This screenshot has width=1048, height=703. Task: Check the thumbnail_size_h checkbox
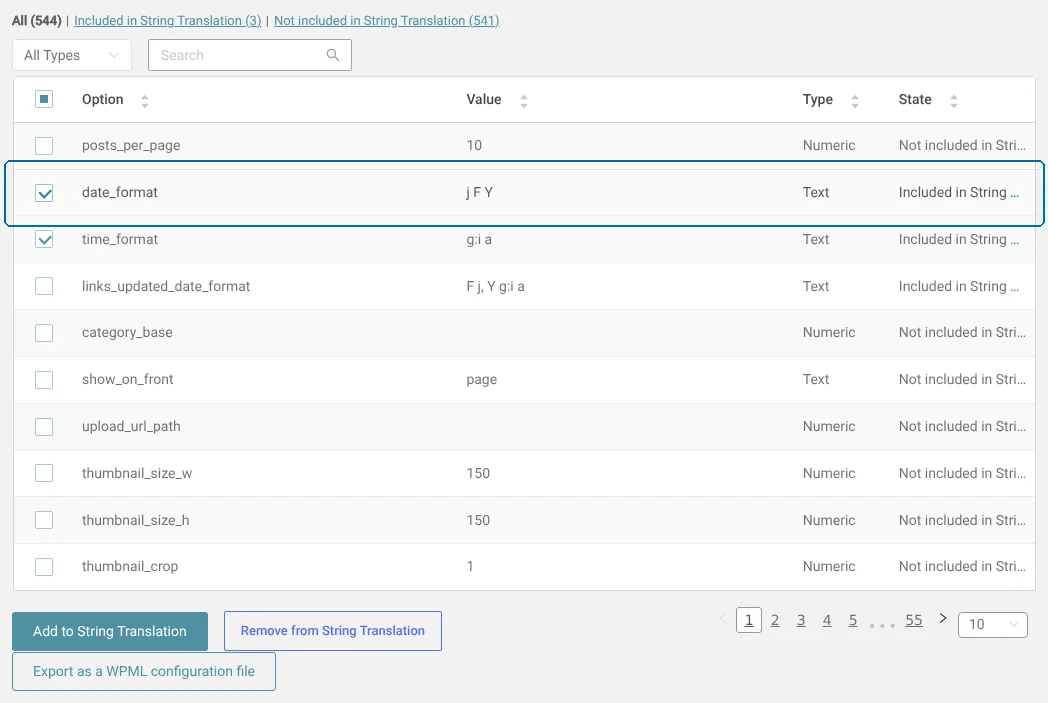pos(44,520)
